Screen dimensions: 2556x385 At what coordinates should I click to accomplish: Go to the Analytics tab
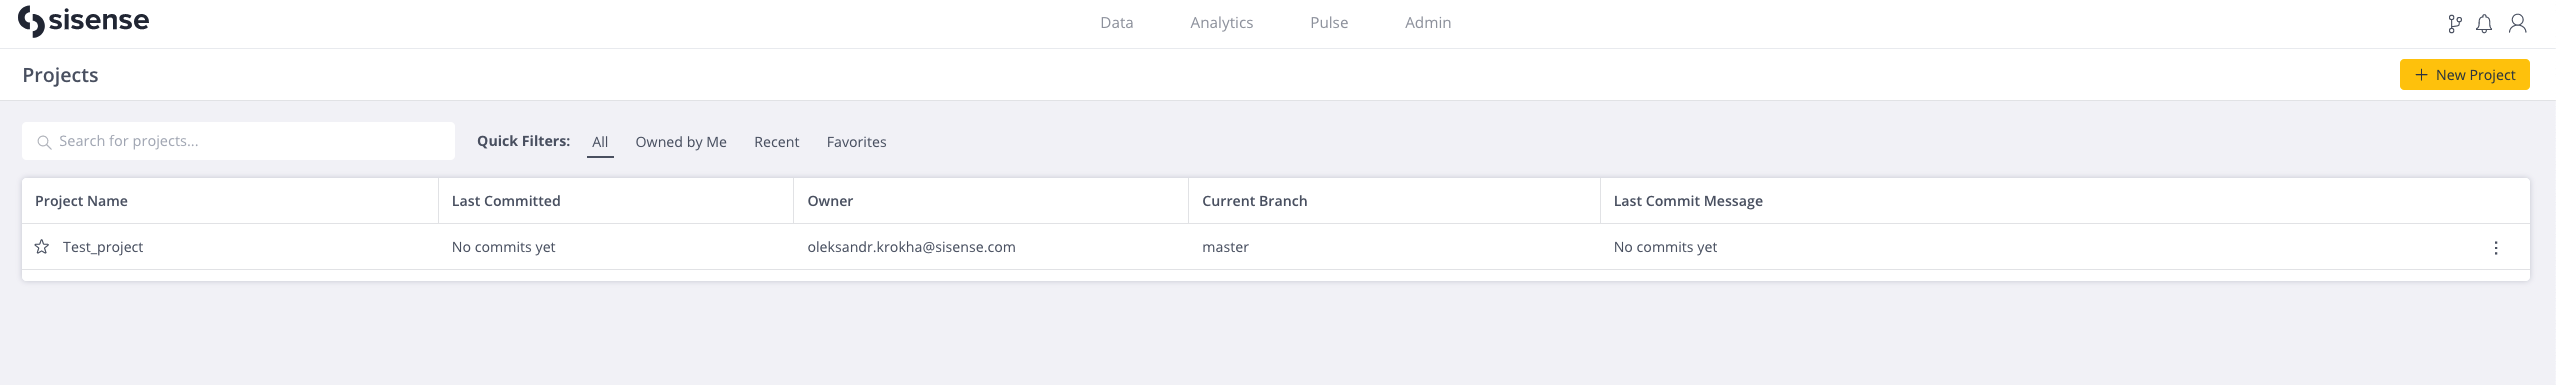point(1222,22)
